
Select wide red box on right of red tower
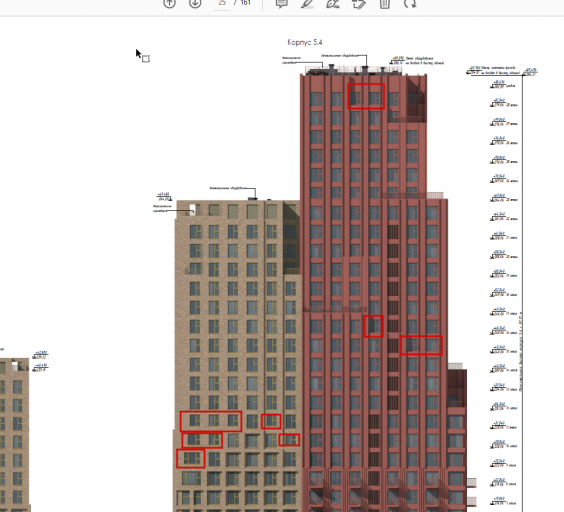(x=421, y=345)
